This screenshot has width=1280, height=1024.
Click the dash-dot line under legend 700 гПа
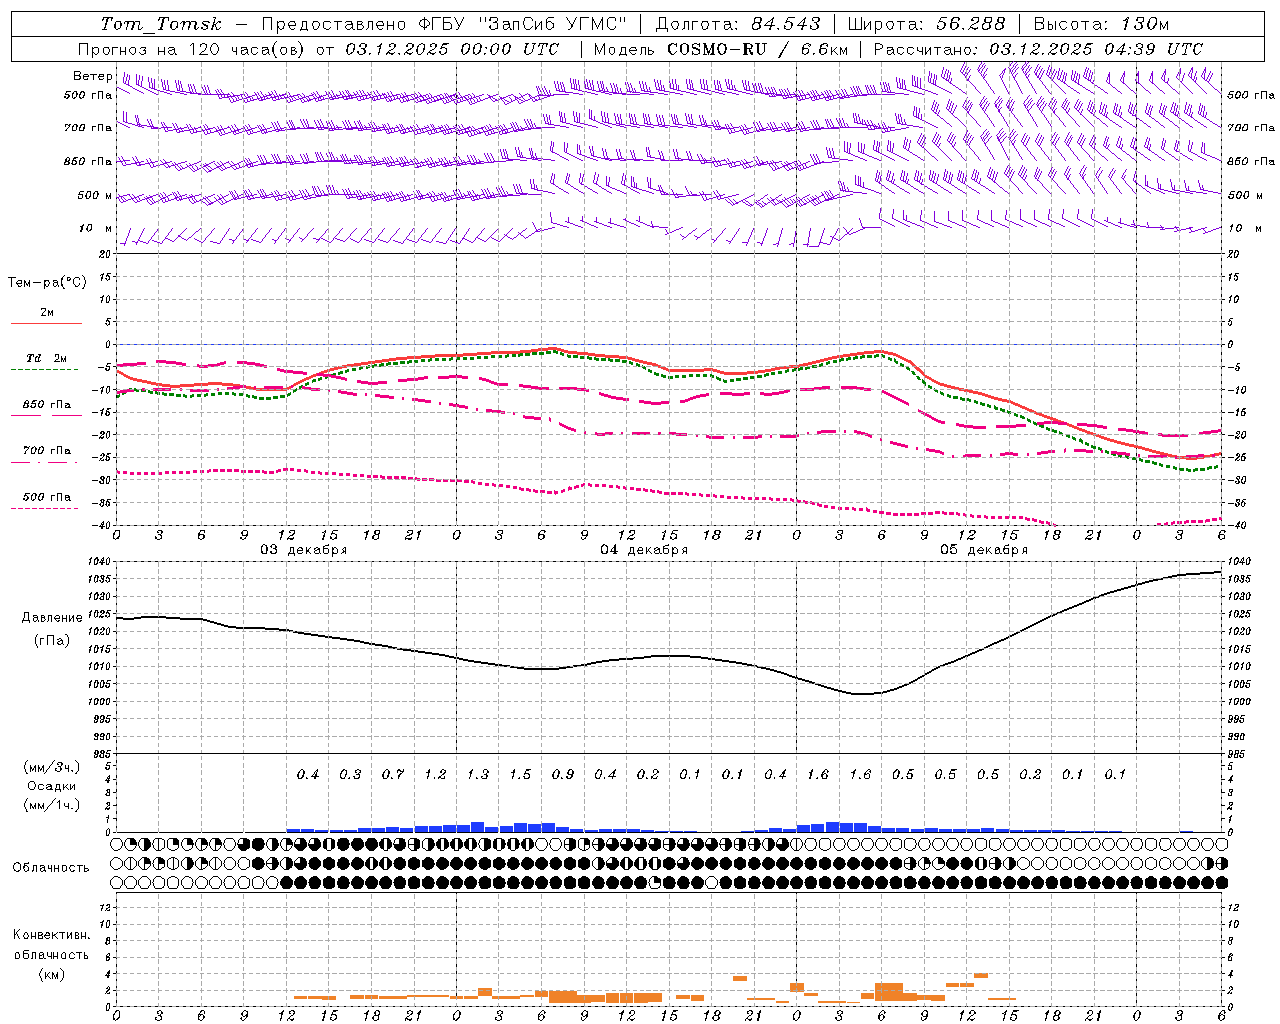46,462
